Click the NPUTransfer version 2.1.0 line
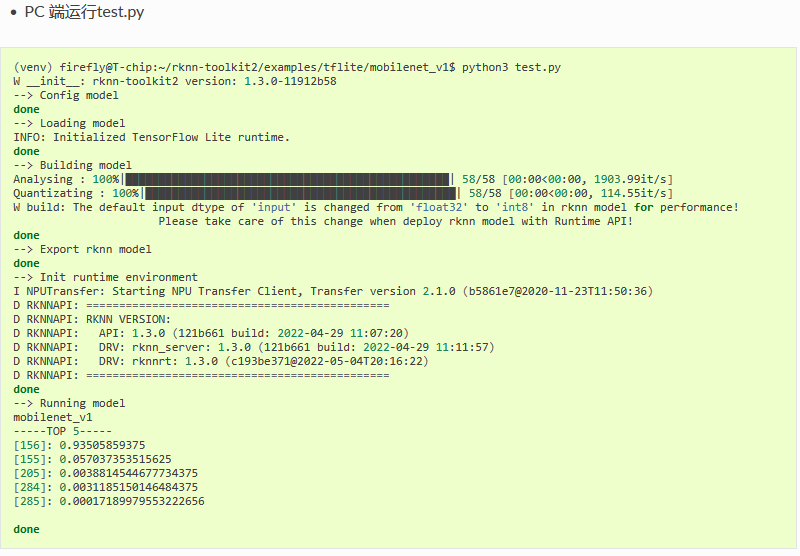The width and height of the screenshot is (800, 556). point(333,291)
